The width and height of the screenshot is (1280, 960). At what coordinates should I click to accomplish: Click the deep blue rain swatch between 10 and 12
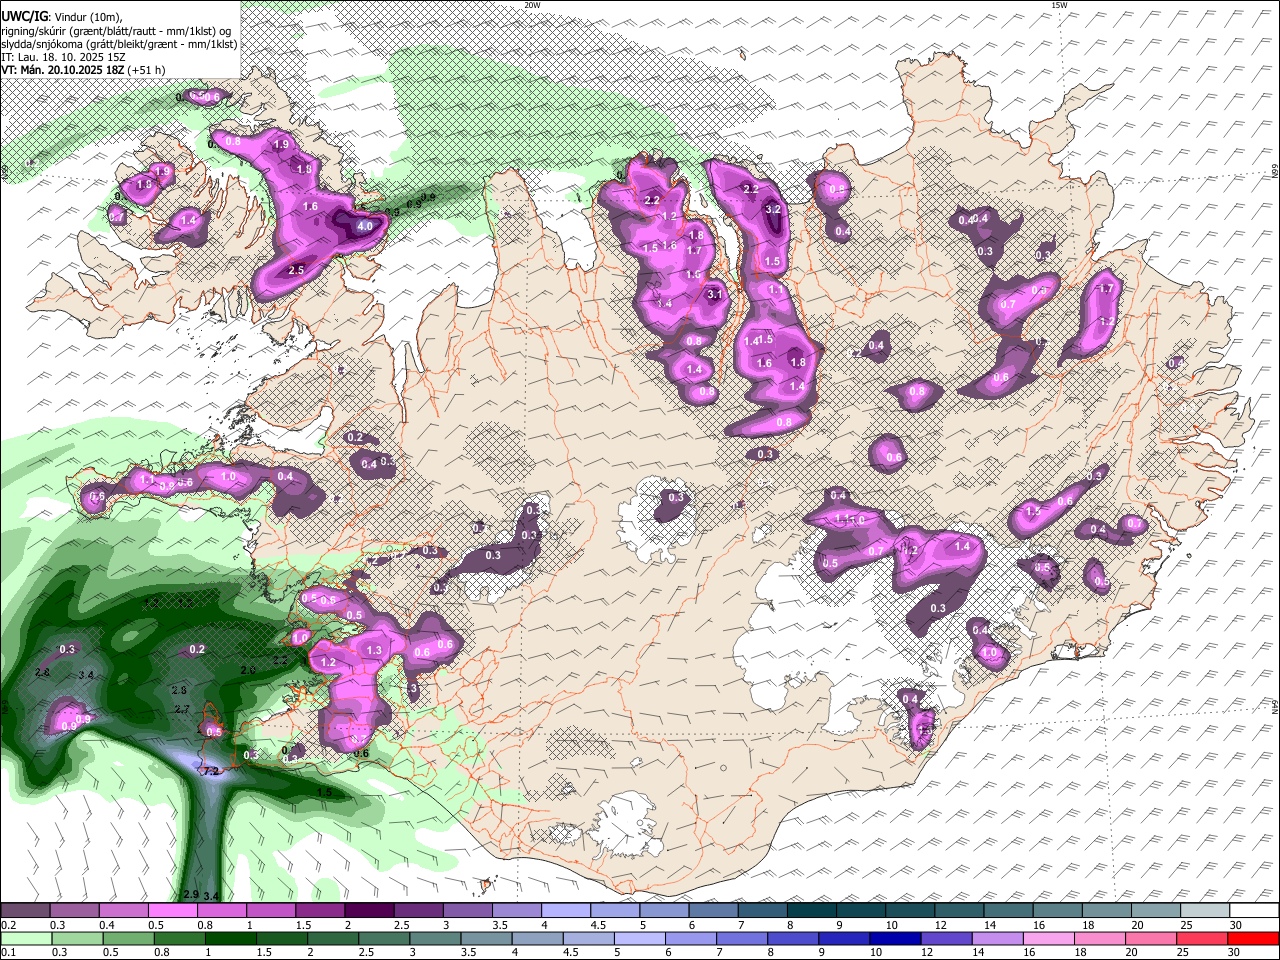[x=893, y=939]
